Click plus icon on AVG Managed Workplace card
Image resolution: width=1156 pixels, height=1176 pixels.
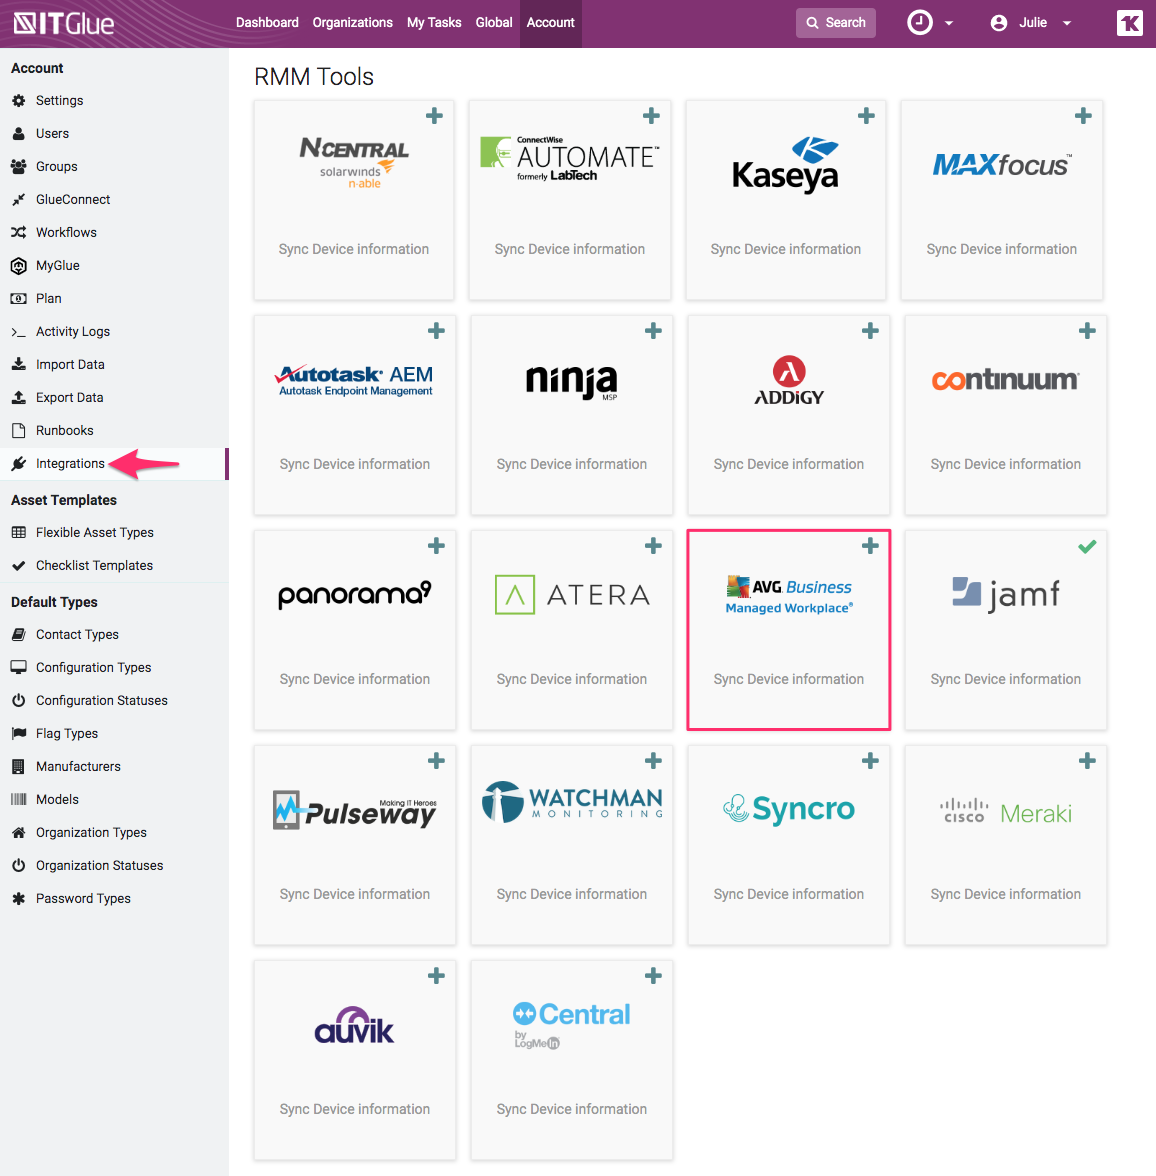[870, 546]
